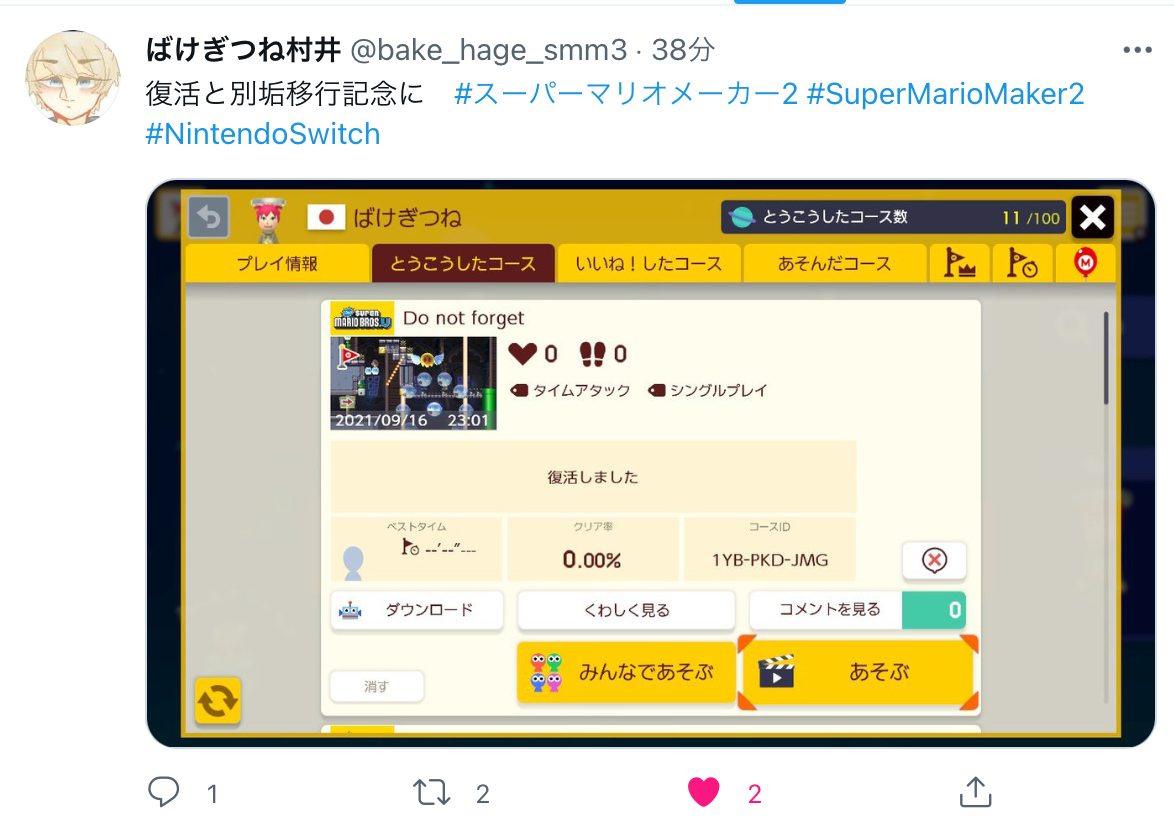The height and width of the screenshot is (834, 1174).
Task: Select the とうこうしたコース tab
Action: (x=463, y=264)
